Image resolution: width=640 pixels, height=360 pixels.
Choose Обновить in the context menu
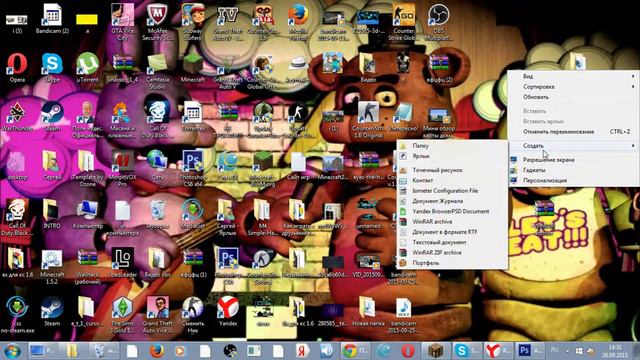click(x=573, y=97)
